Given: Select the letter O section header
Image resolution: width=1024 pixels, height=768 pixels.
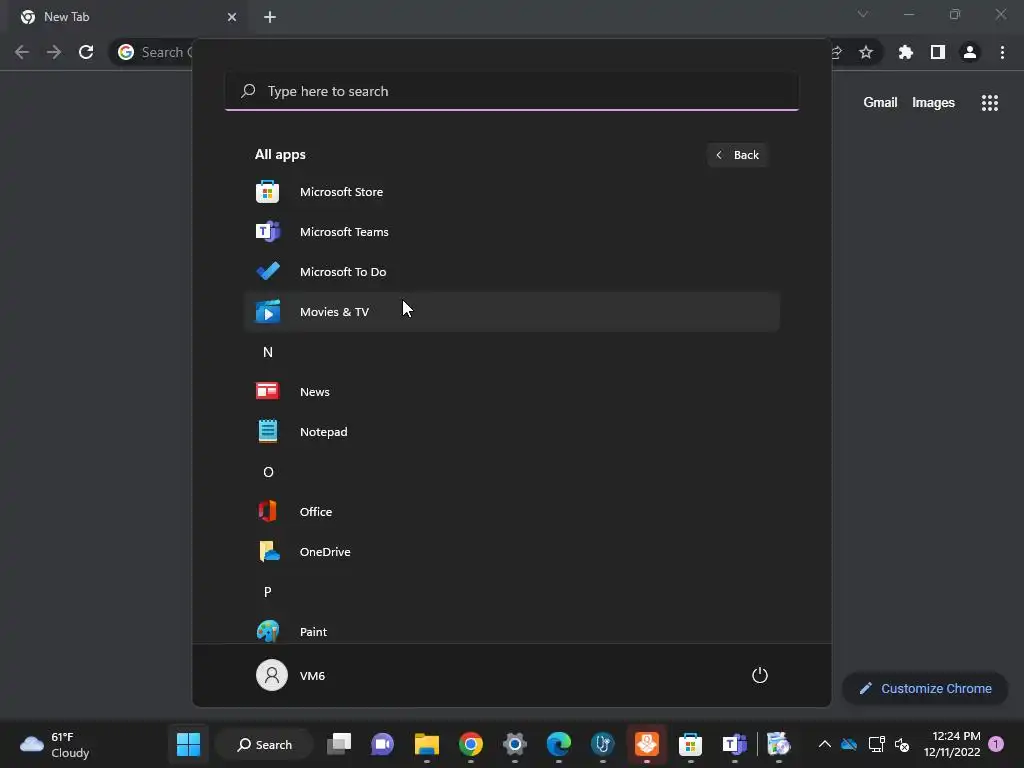Looking at the screenshot, I should [268, 472].
